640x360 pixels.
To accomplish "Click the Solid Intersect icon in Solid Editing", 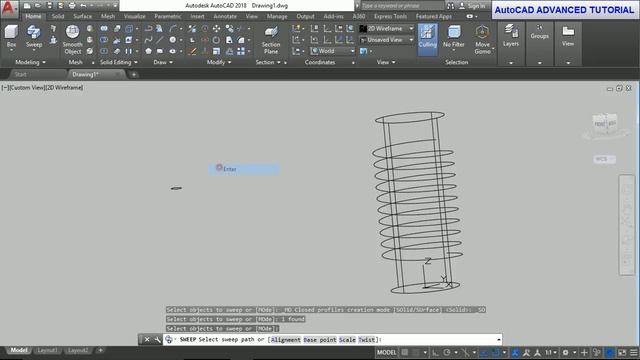I will 104,51.
